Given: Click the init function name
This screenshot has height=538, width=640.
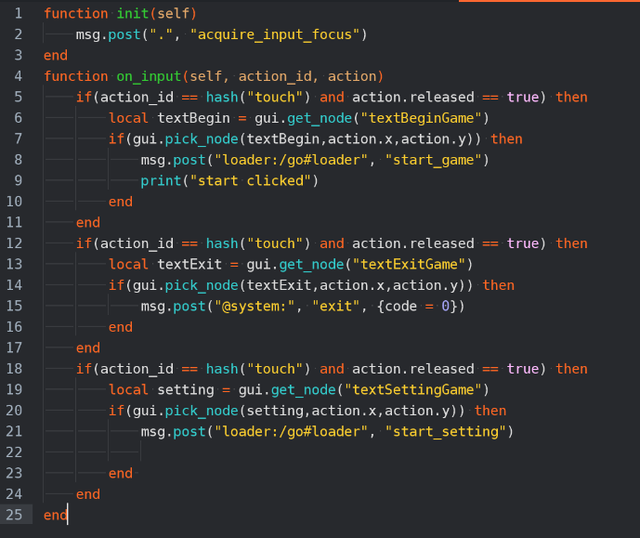Looking at the screenshot, I should [x=133, y=13].
